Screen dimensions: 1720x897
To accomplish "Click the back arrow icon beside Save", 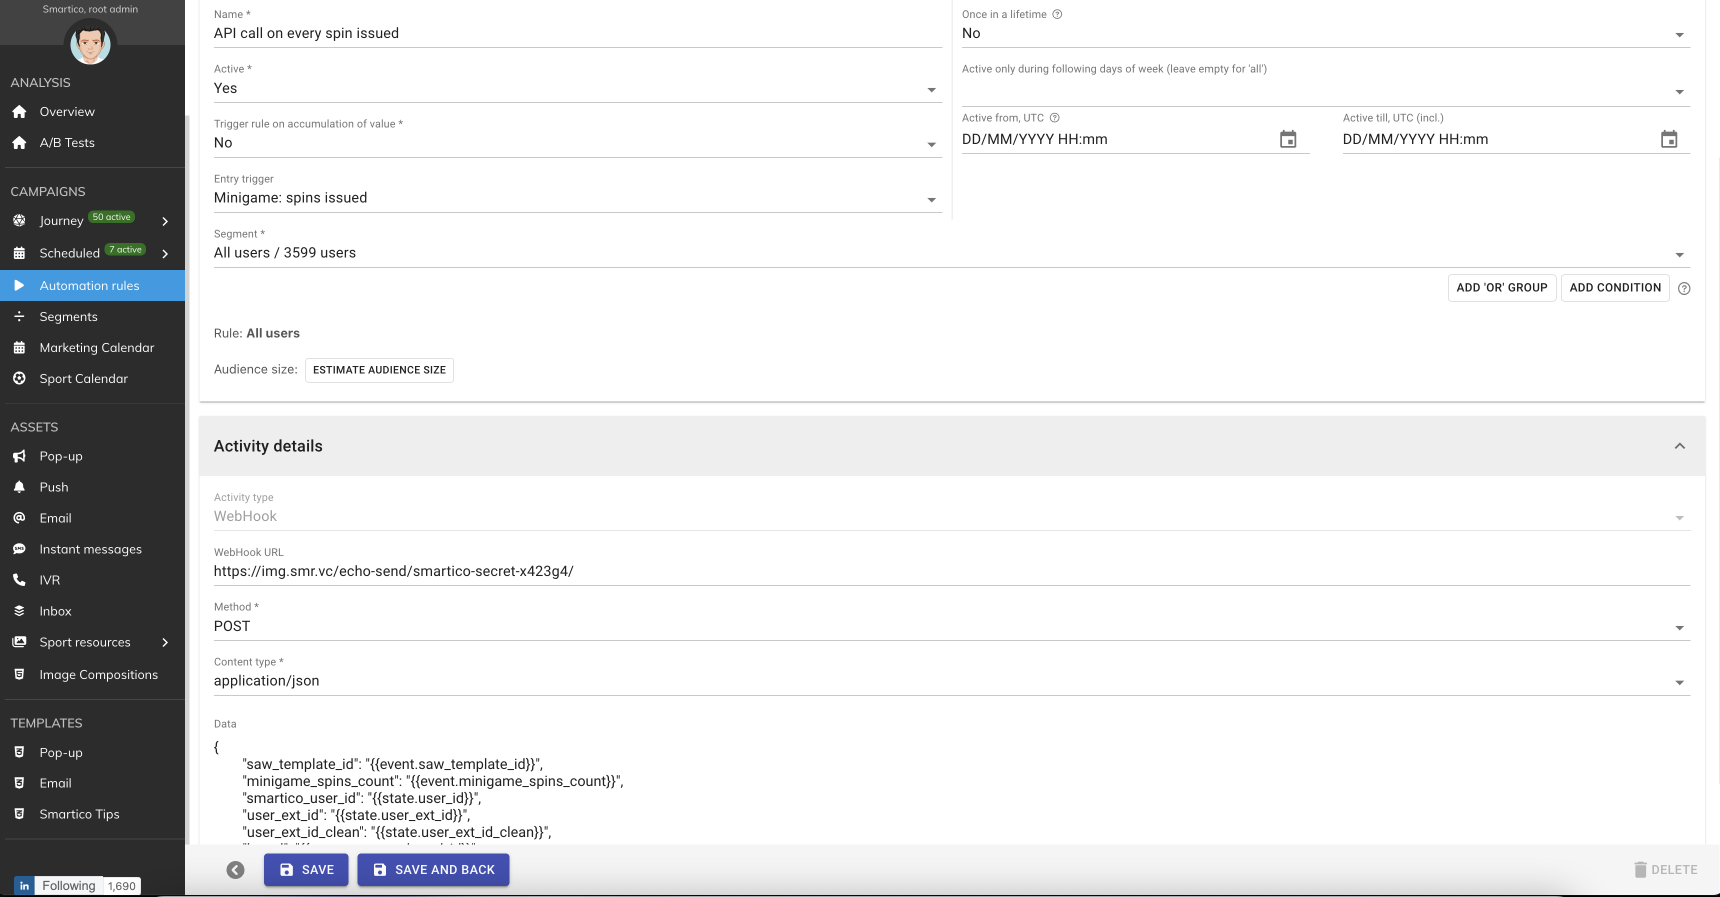I will click(235, 870).
